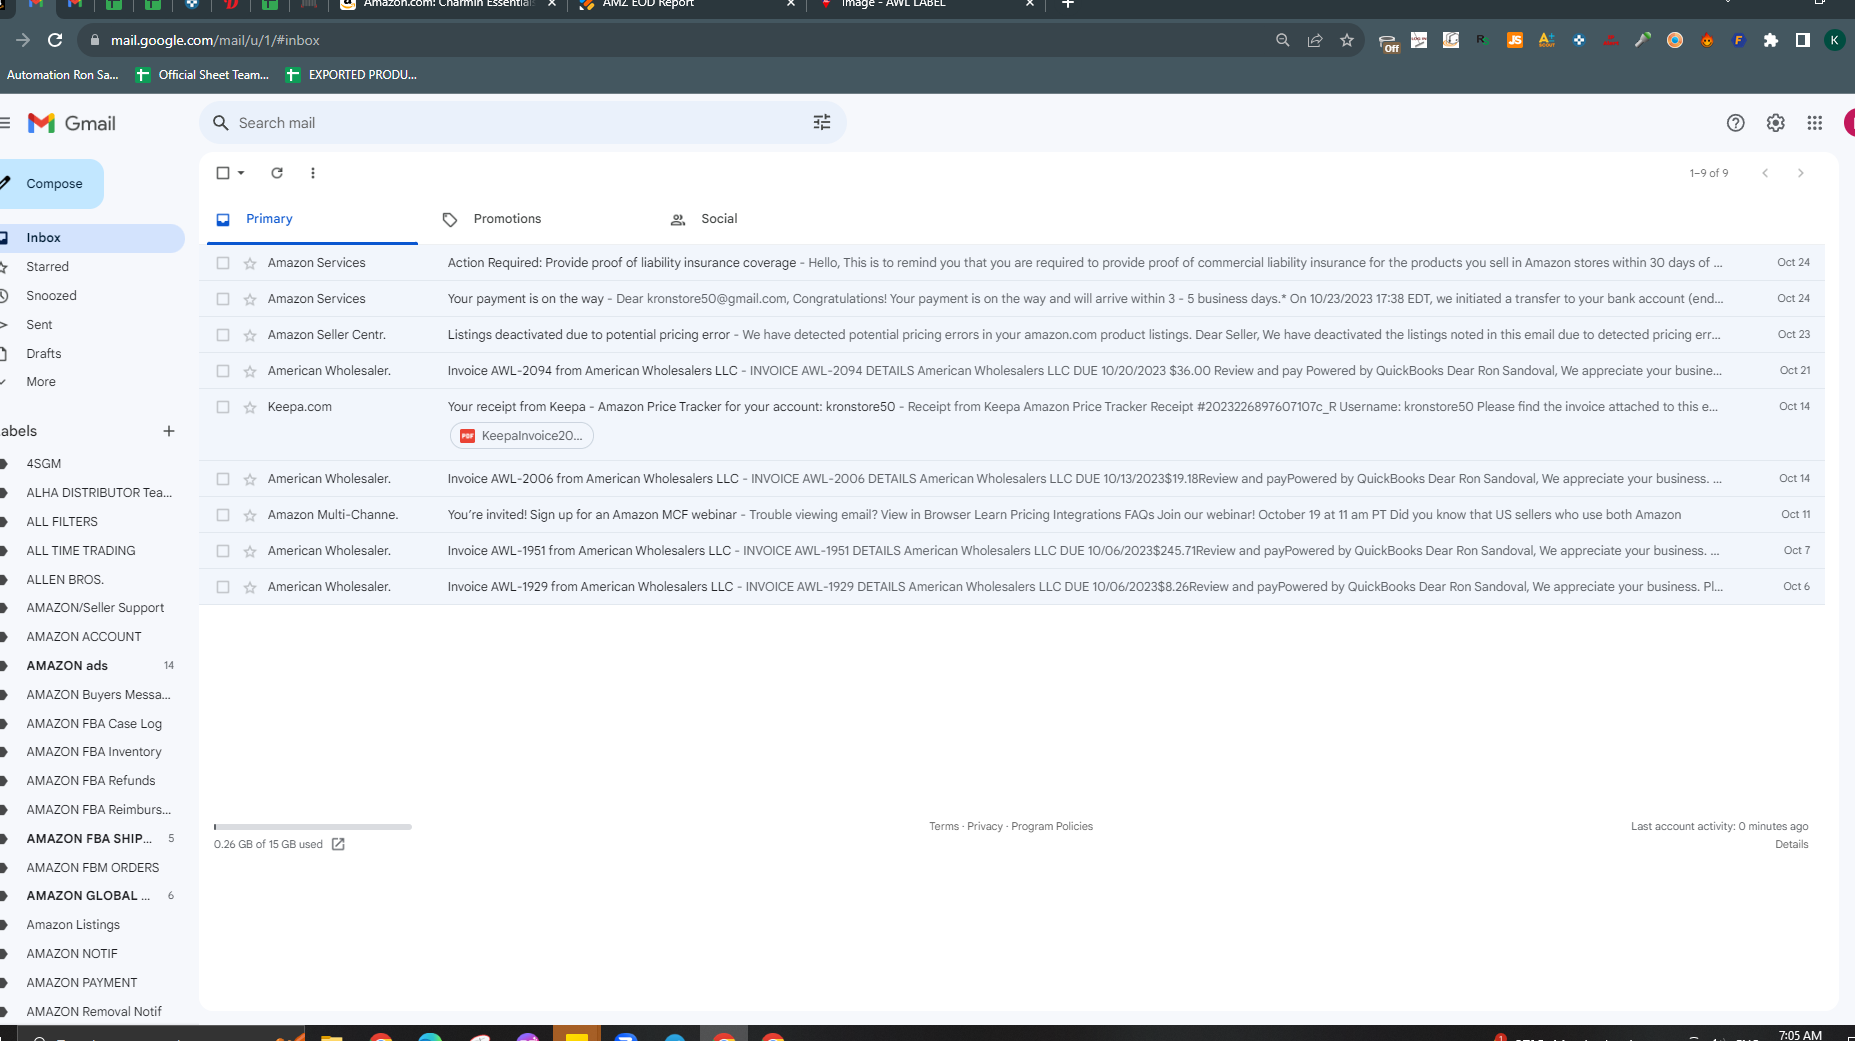Click the storage usage progress bar

pos(313,827)
